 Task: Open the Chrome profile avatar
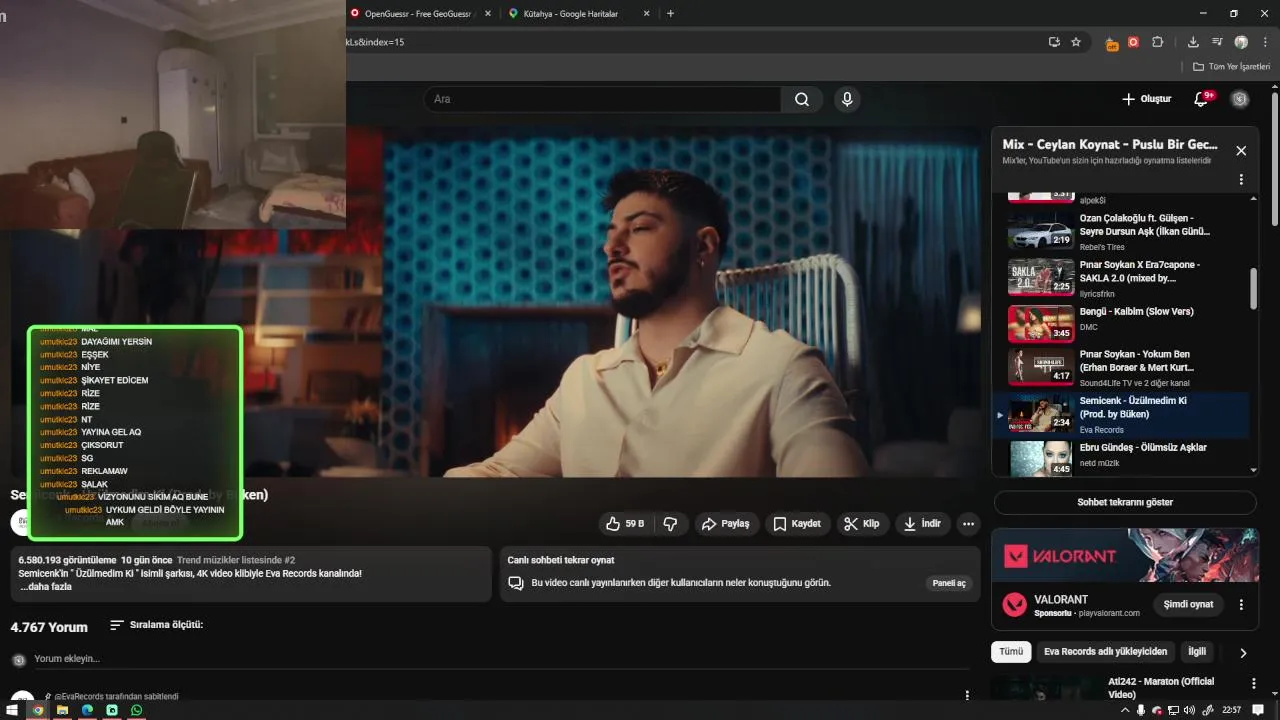tap(1241, 42)
